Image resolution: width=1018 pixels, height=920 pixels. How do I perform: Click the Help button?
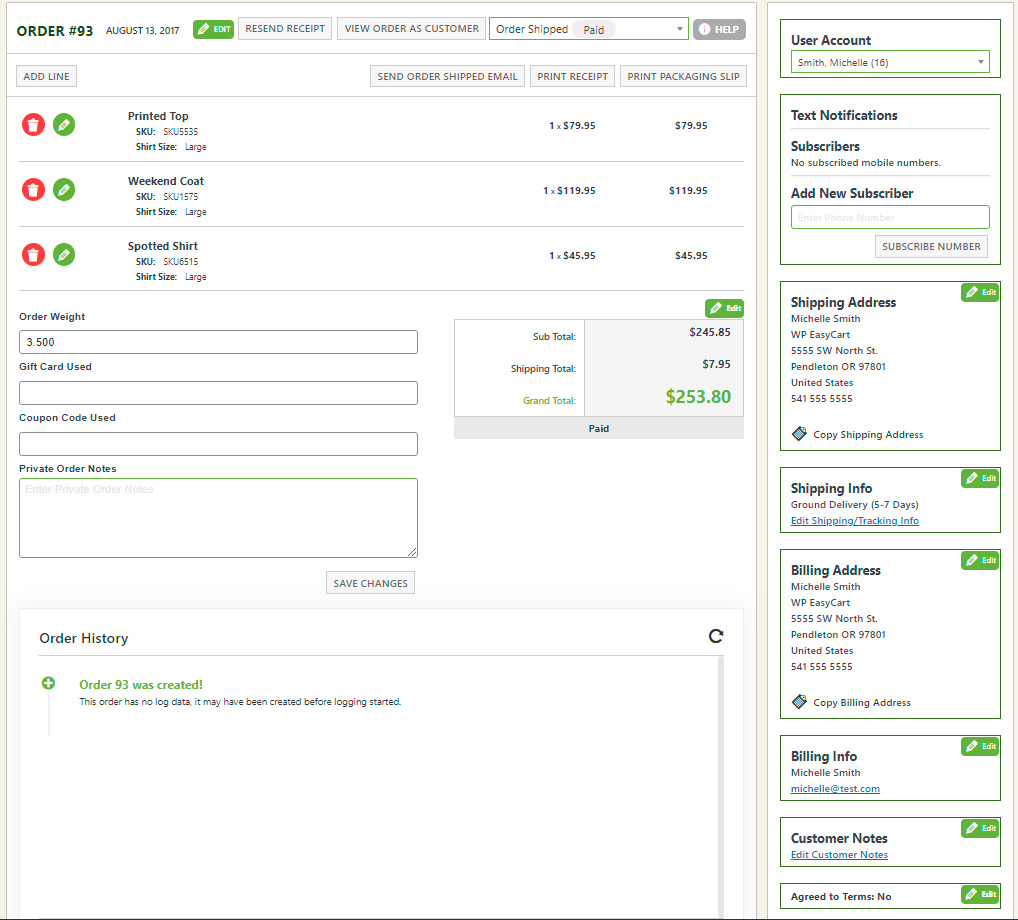[x=719, y=29]
